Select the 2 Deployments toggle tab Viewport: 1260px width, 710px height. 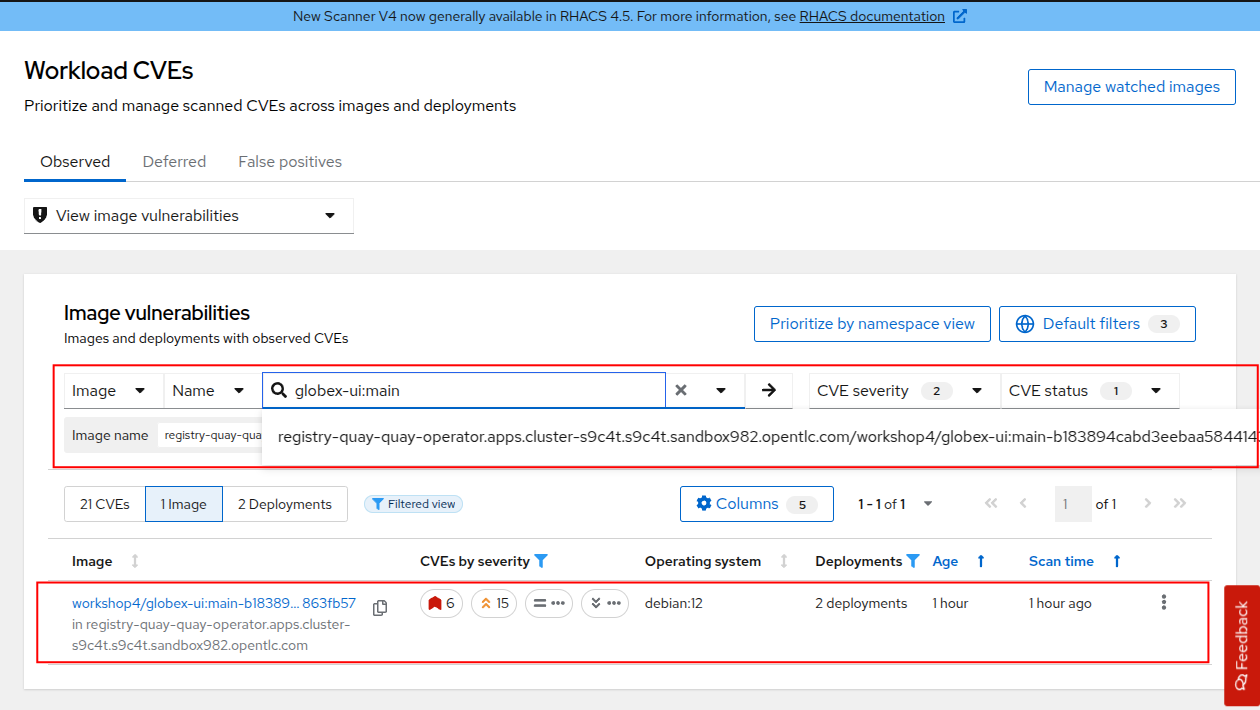click(285, 504)
